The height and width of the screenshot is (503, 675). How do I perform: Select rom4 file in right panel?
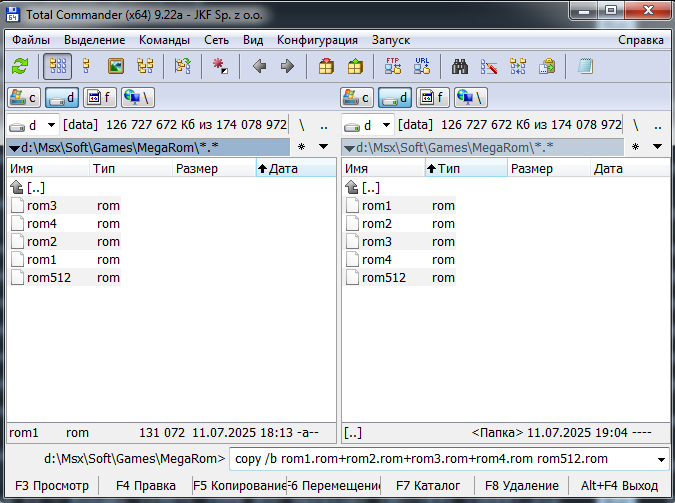pyautogui.click(x=400, y=260)
